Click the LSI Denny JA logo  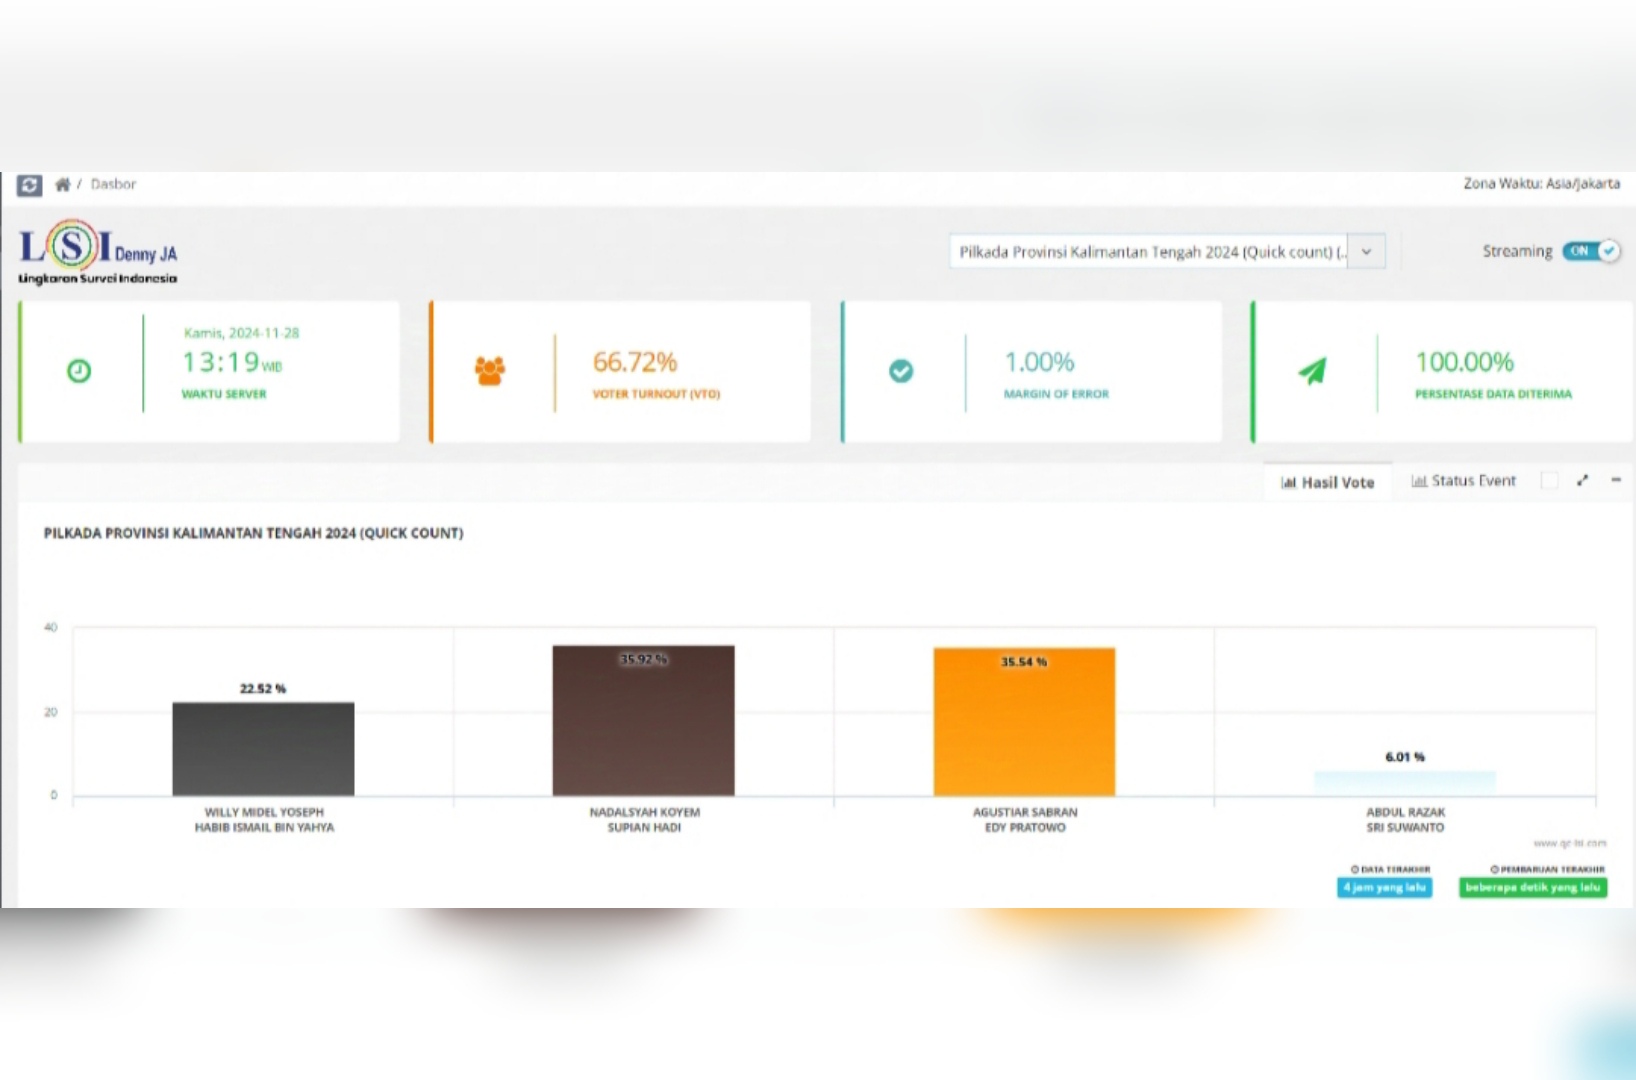(x=98, y=252)
